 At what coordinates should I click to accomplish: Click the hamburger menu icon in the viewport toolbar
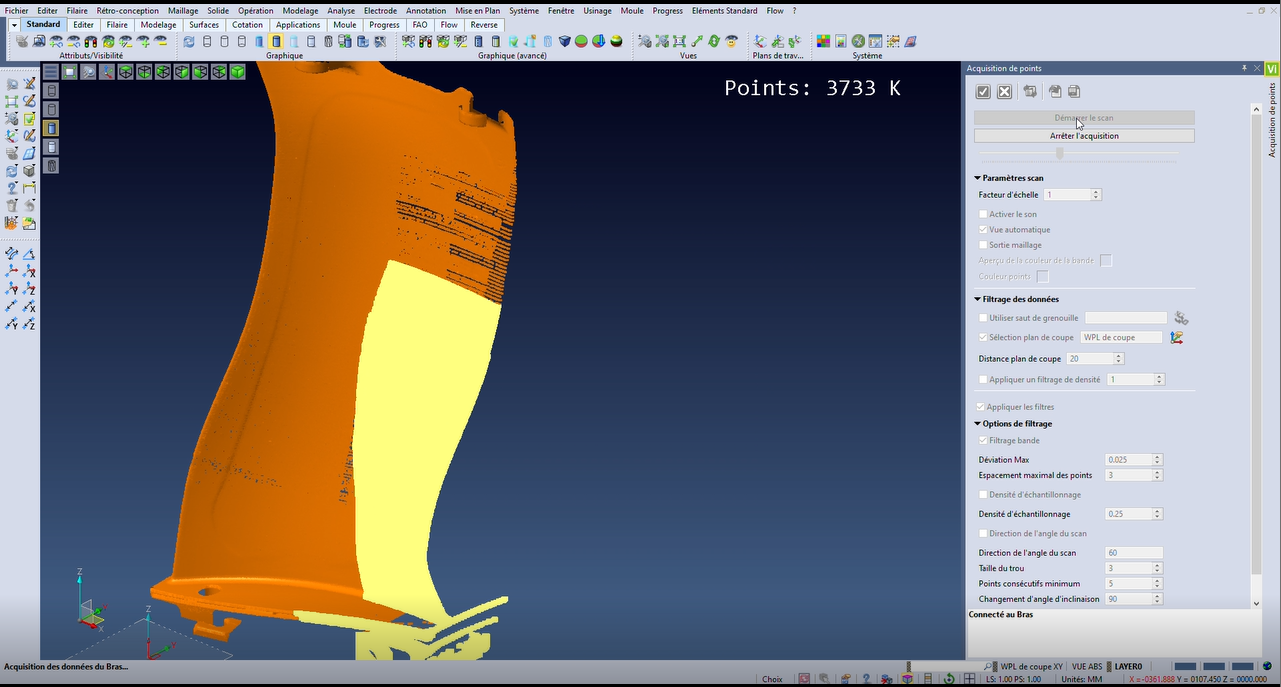pos(51,72)
